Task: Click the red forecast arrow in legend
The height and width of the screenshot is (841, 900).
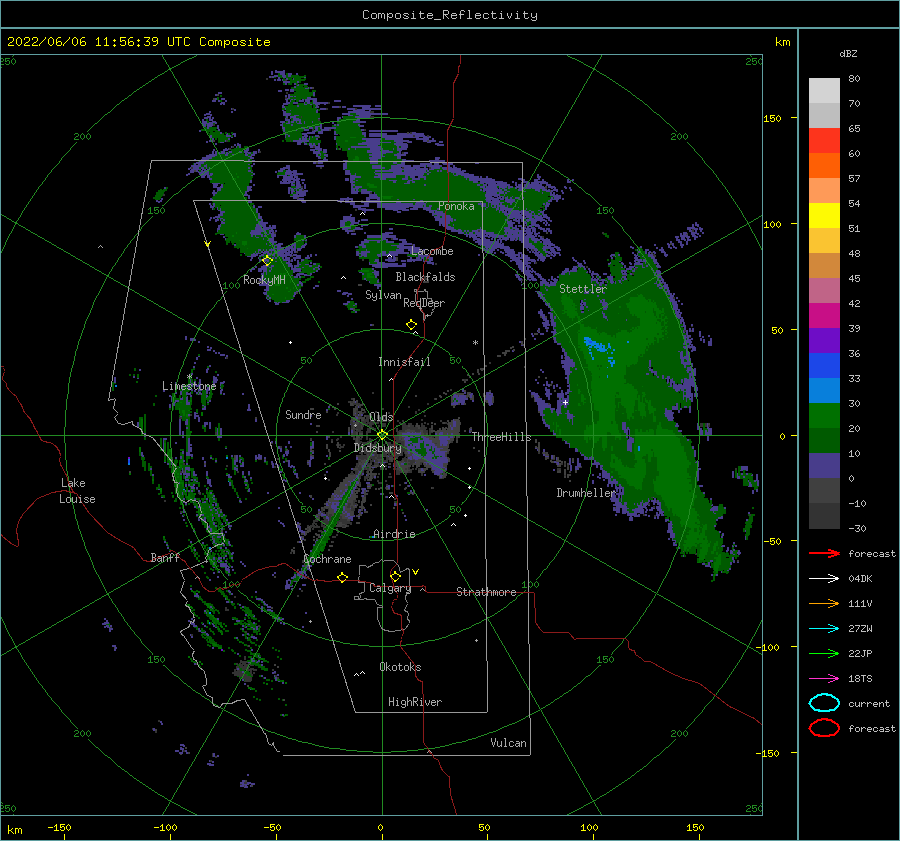Action: tap(824, 553)
